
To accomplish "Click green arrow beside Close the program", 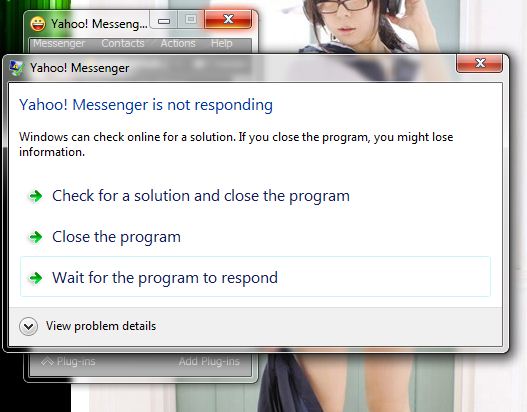I will (36, 237).
